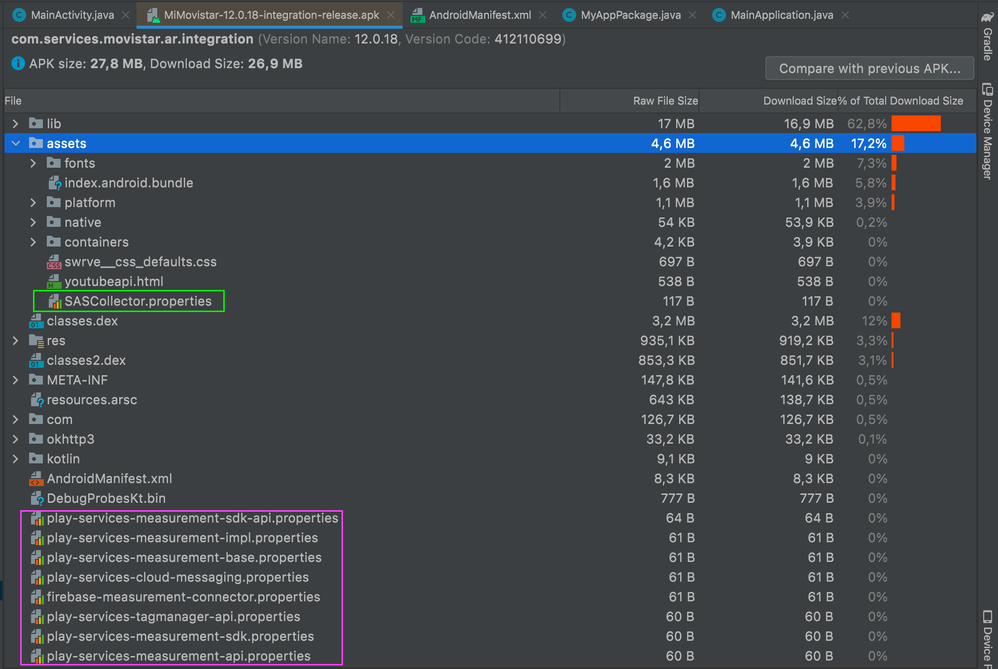Viewport: 998px width, 669px height.
Task: Click the swrve__css_defaults.css file icon
Action: (x=54, y=262)
